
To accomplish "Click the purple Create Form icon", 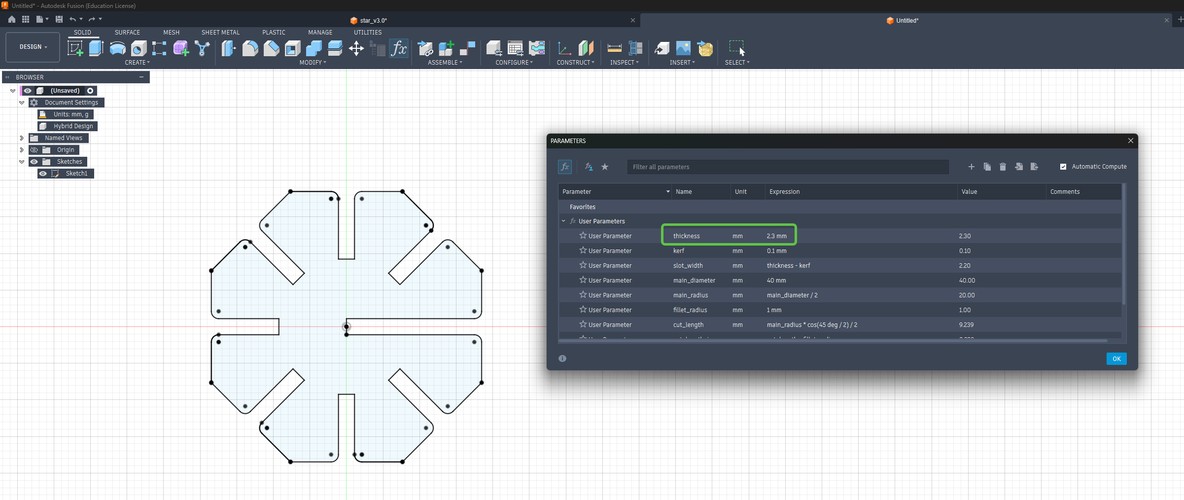I will (x=180, y=48).
